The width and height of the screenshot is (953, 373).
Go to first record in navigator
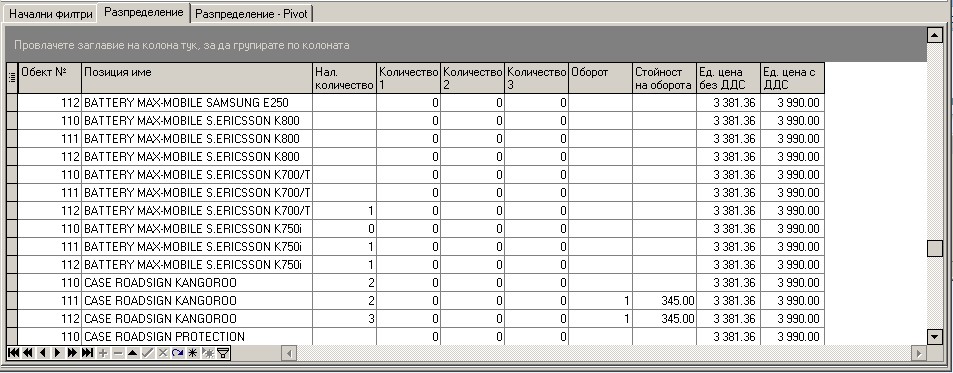[13, 352]
